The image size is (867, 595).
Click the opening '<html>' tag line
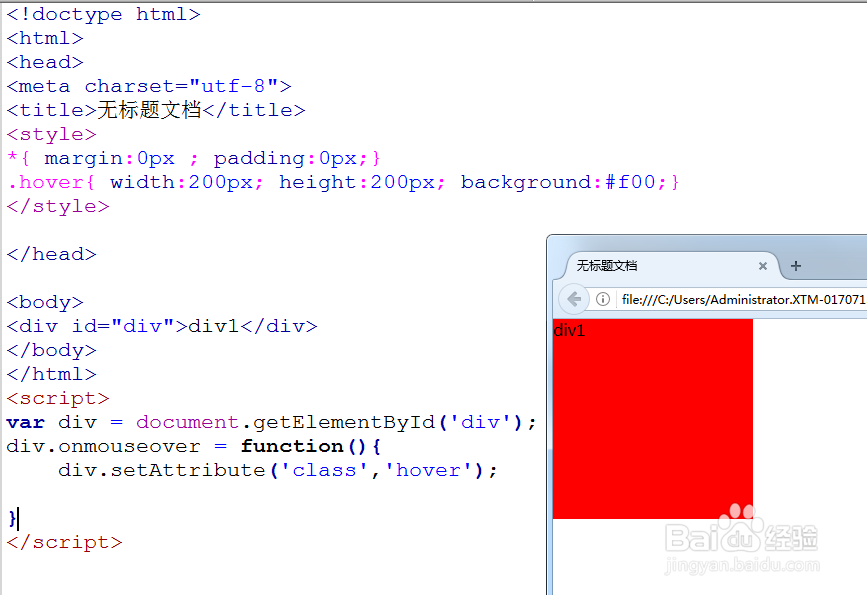45,38
